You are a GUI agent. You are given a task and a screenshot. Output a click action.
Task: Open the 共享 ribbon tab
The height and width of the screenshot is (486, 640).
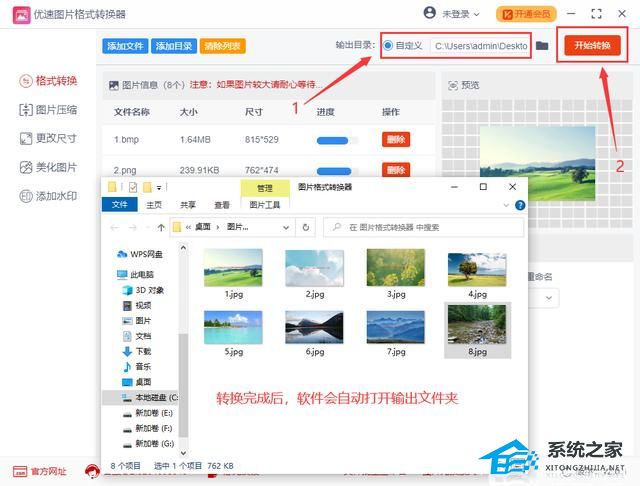(x=188, y=205)
